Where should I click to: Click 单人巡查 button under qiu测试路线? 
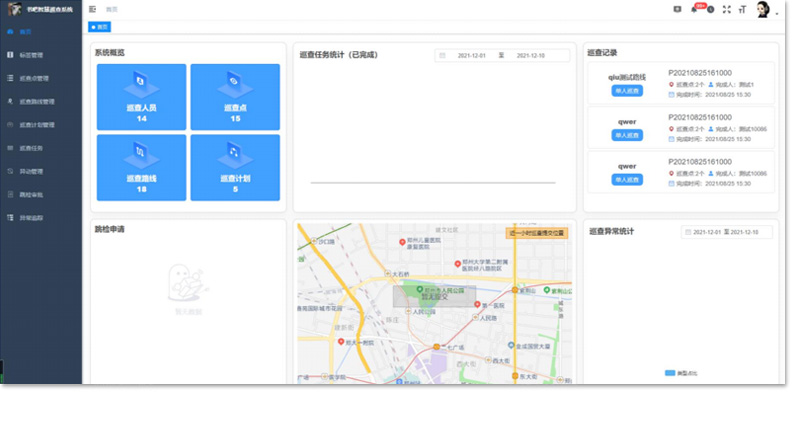[627, 91]
